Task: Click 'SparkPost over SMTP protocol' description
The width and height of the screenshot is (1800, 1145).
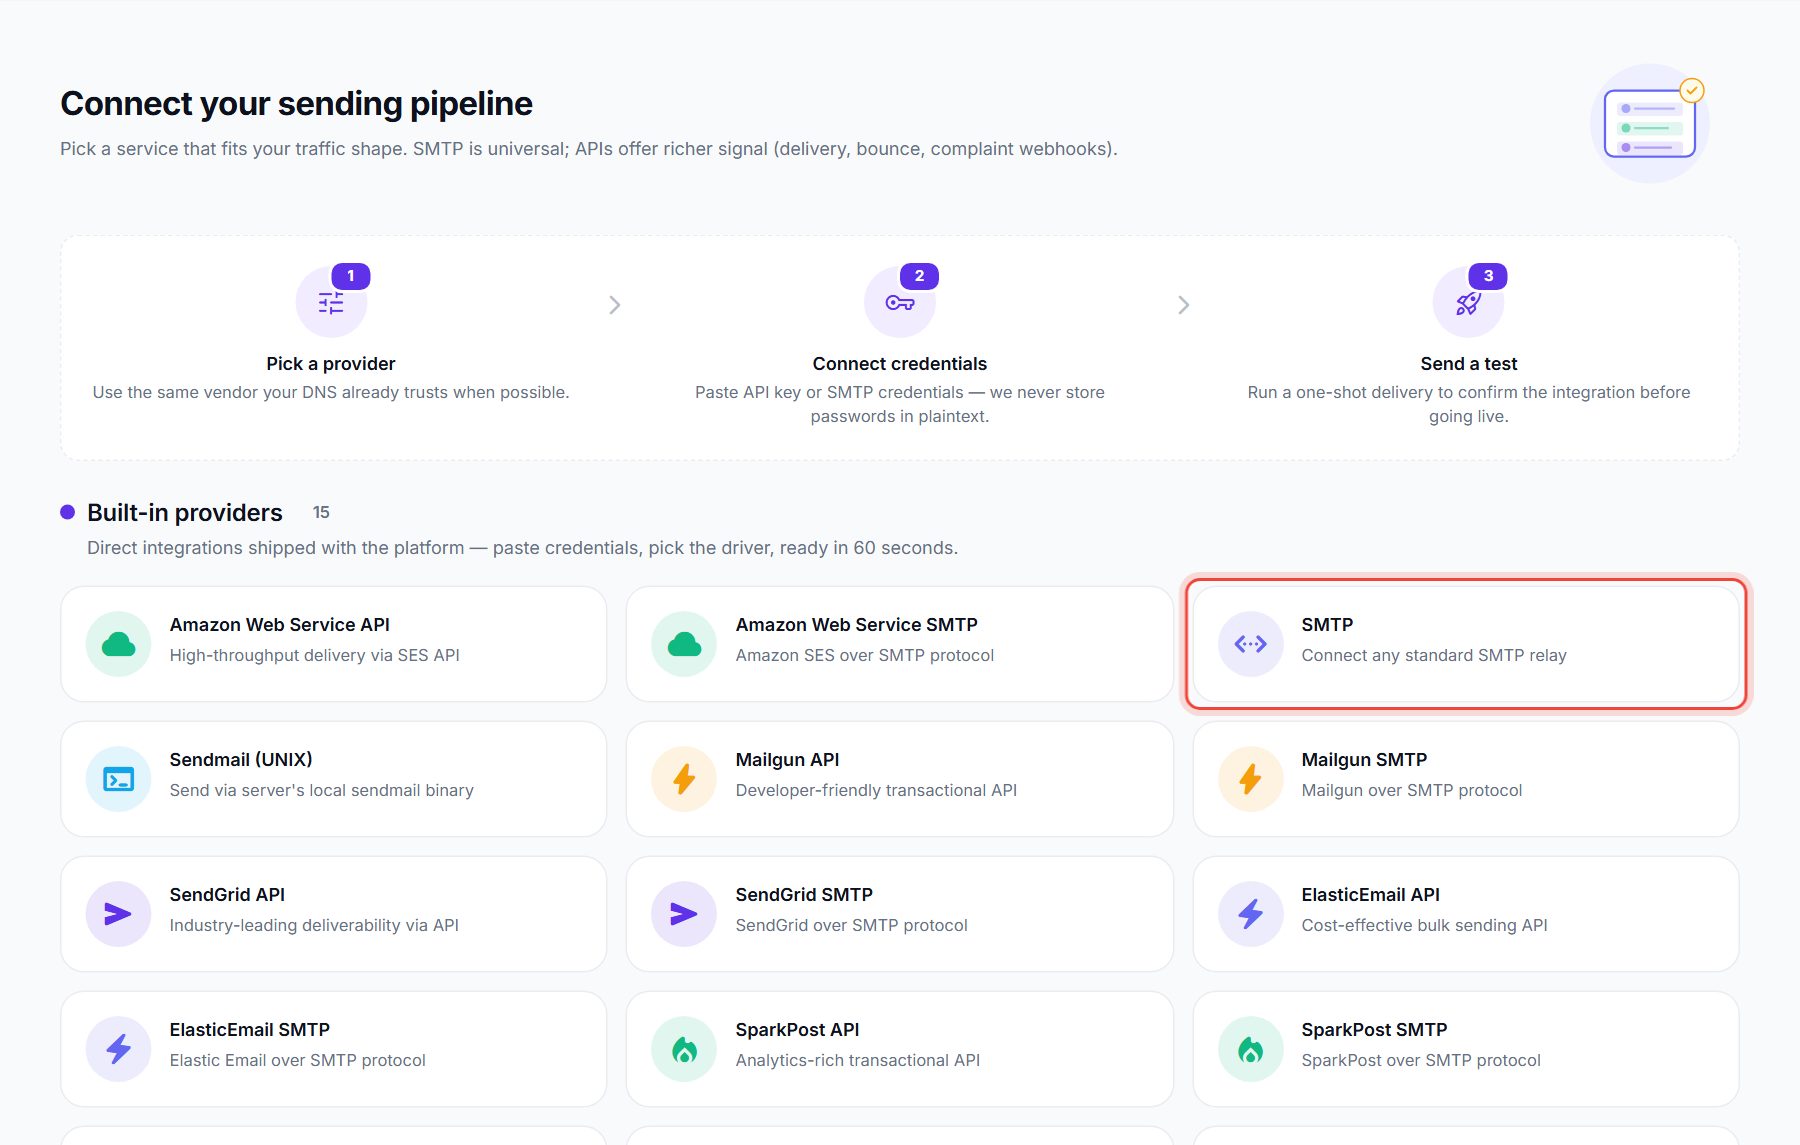Action: (x=1421, y=1061)
